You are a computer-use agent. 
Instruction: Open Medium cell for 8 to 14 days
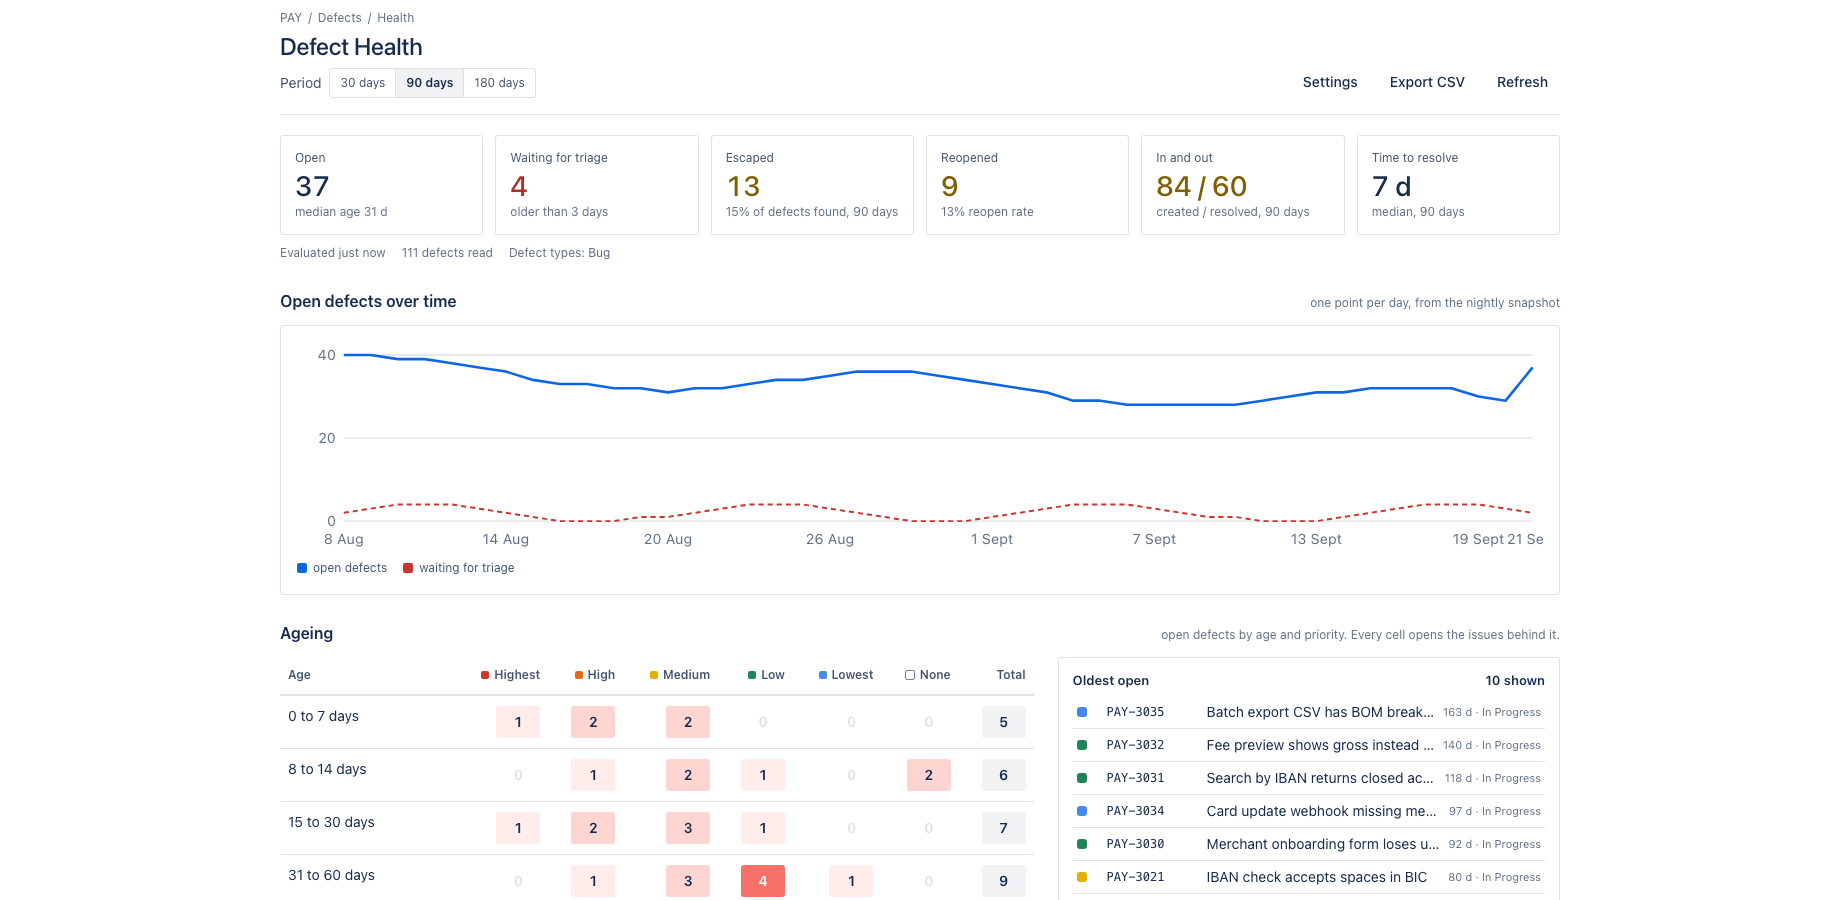pos(688,775)
